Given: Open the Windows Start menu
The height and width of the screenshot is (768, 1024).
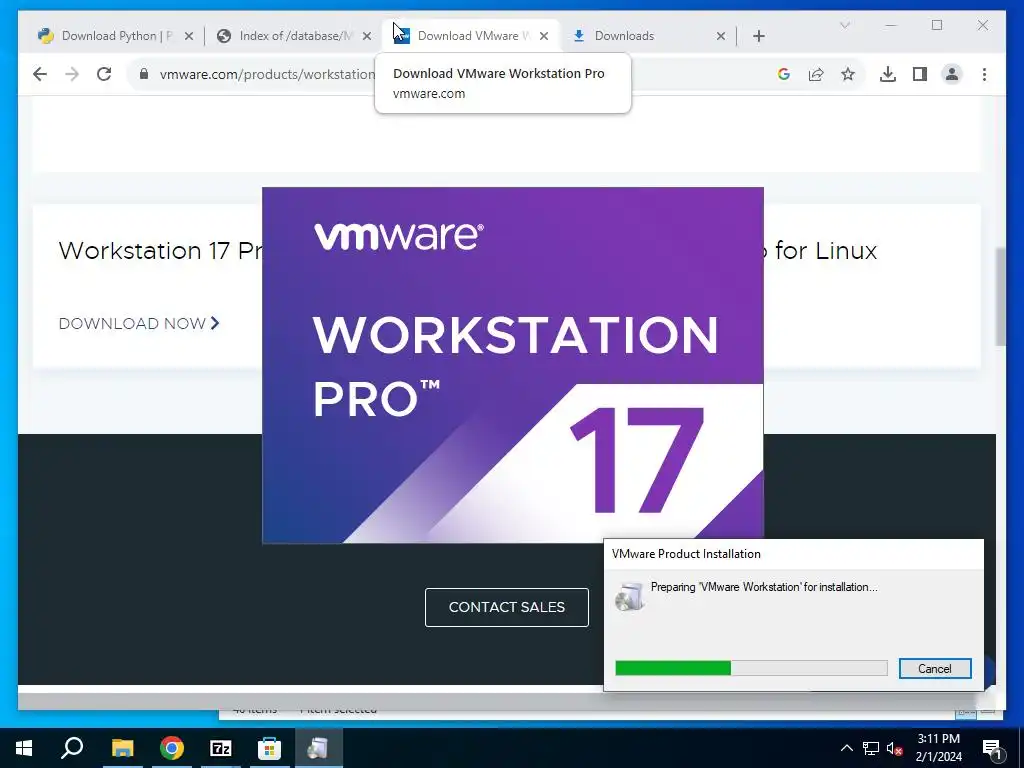Looking at the screenshot, I should [x=24, y=748].
